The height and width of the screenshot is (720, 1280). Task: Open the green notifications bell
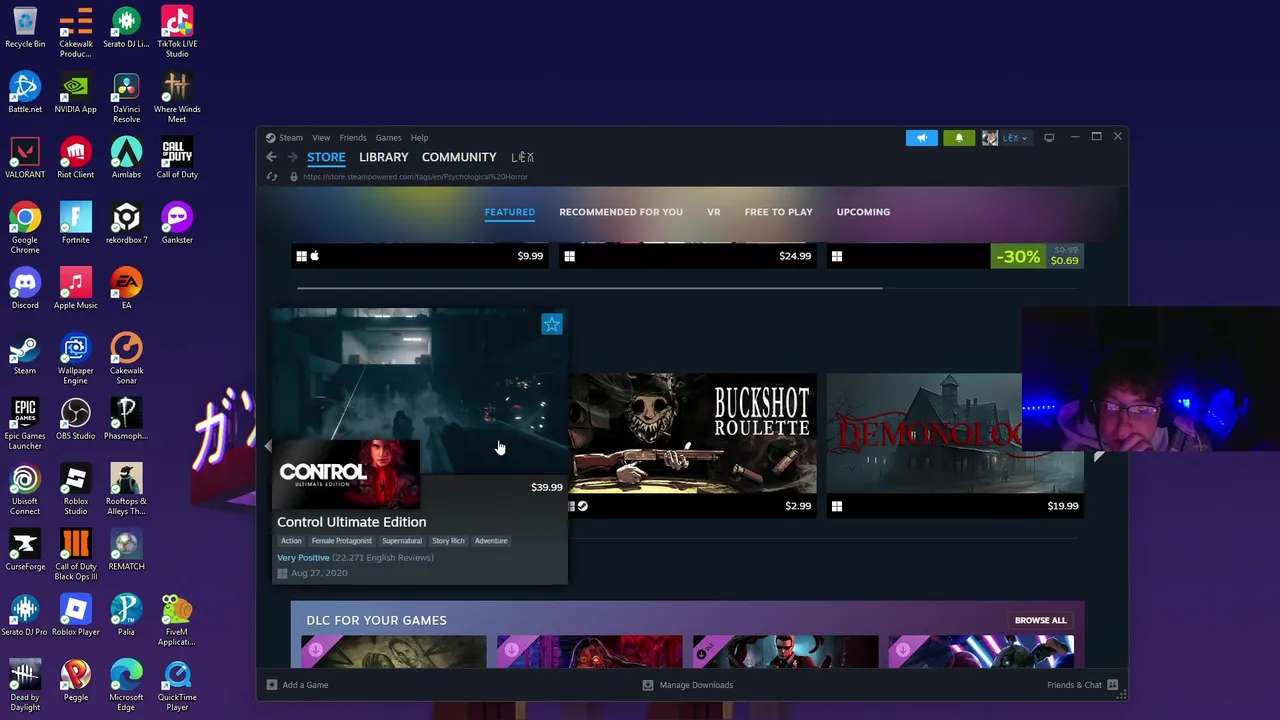pos(959,138)
